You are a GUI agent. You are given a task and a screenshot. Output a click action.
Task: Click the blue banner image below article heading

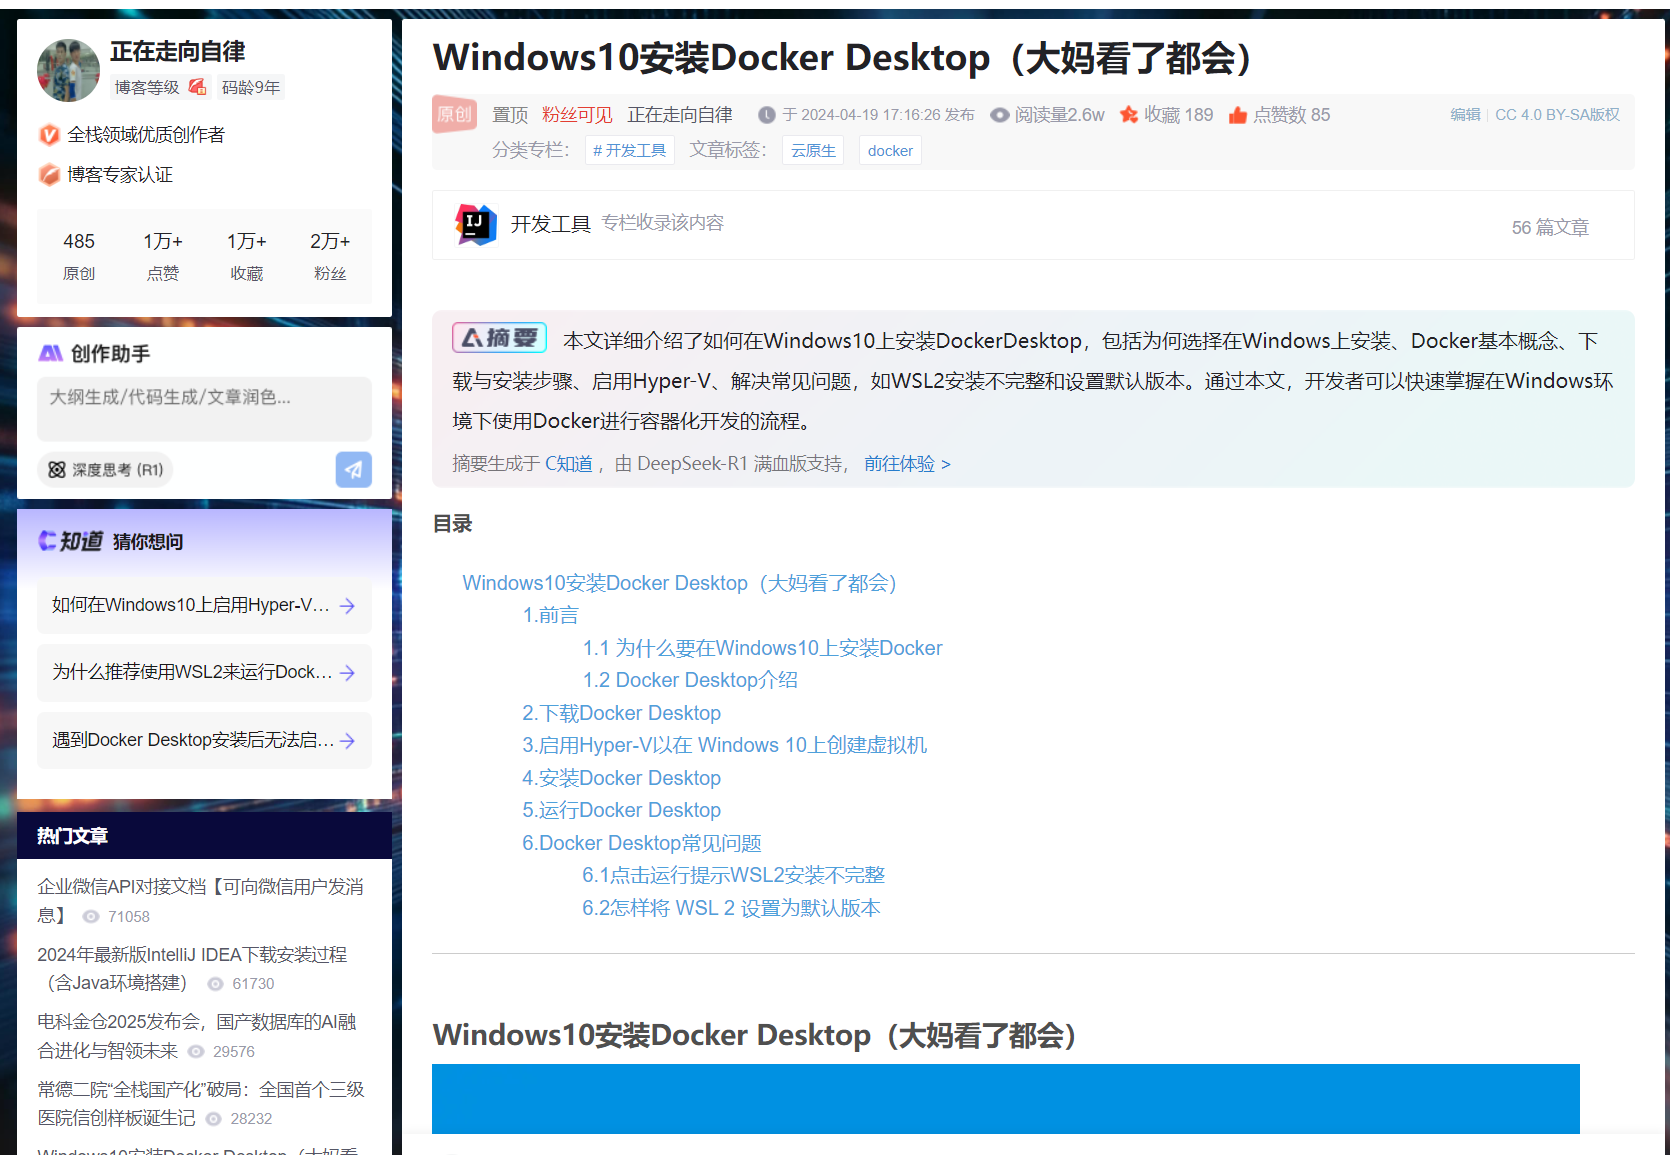tap(1006, 1099)
